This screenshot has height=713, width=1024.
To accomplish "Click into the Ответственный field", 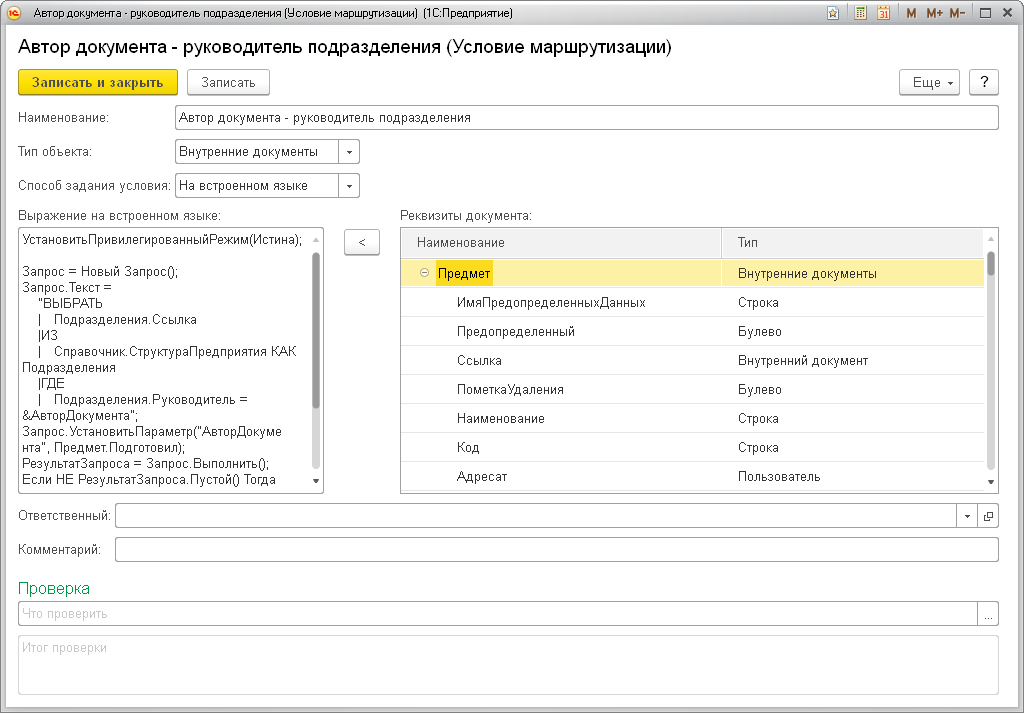I will [536, 516].
